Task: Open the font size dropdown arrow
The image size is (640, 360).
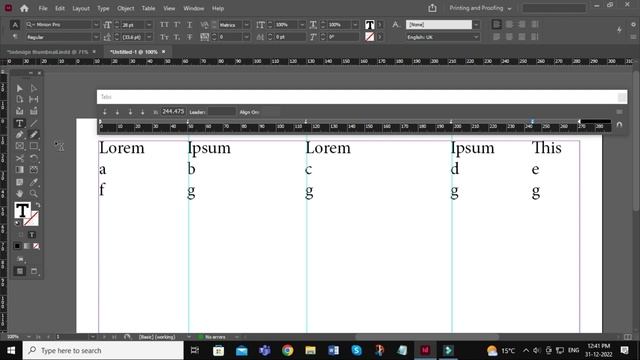Action: tap(149, 25)
